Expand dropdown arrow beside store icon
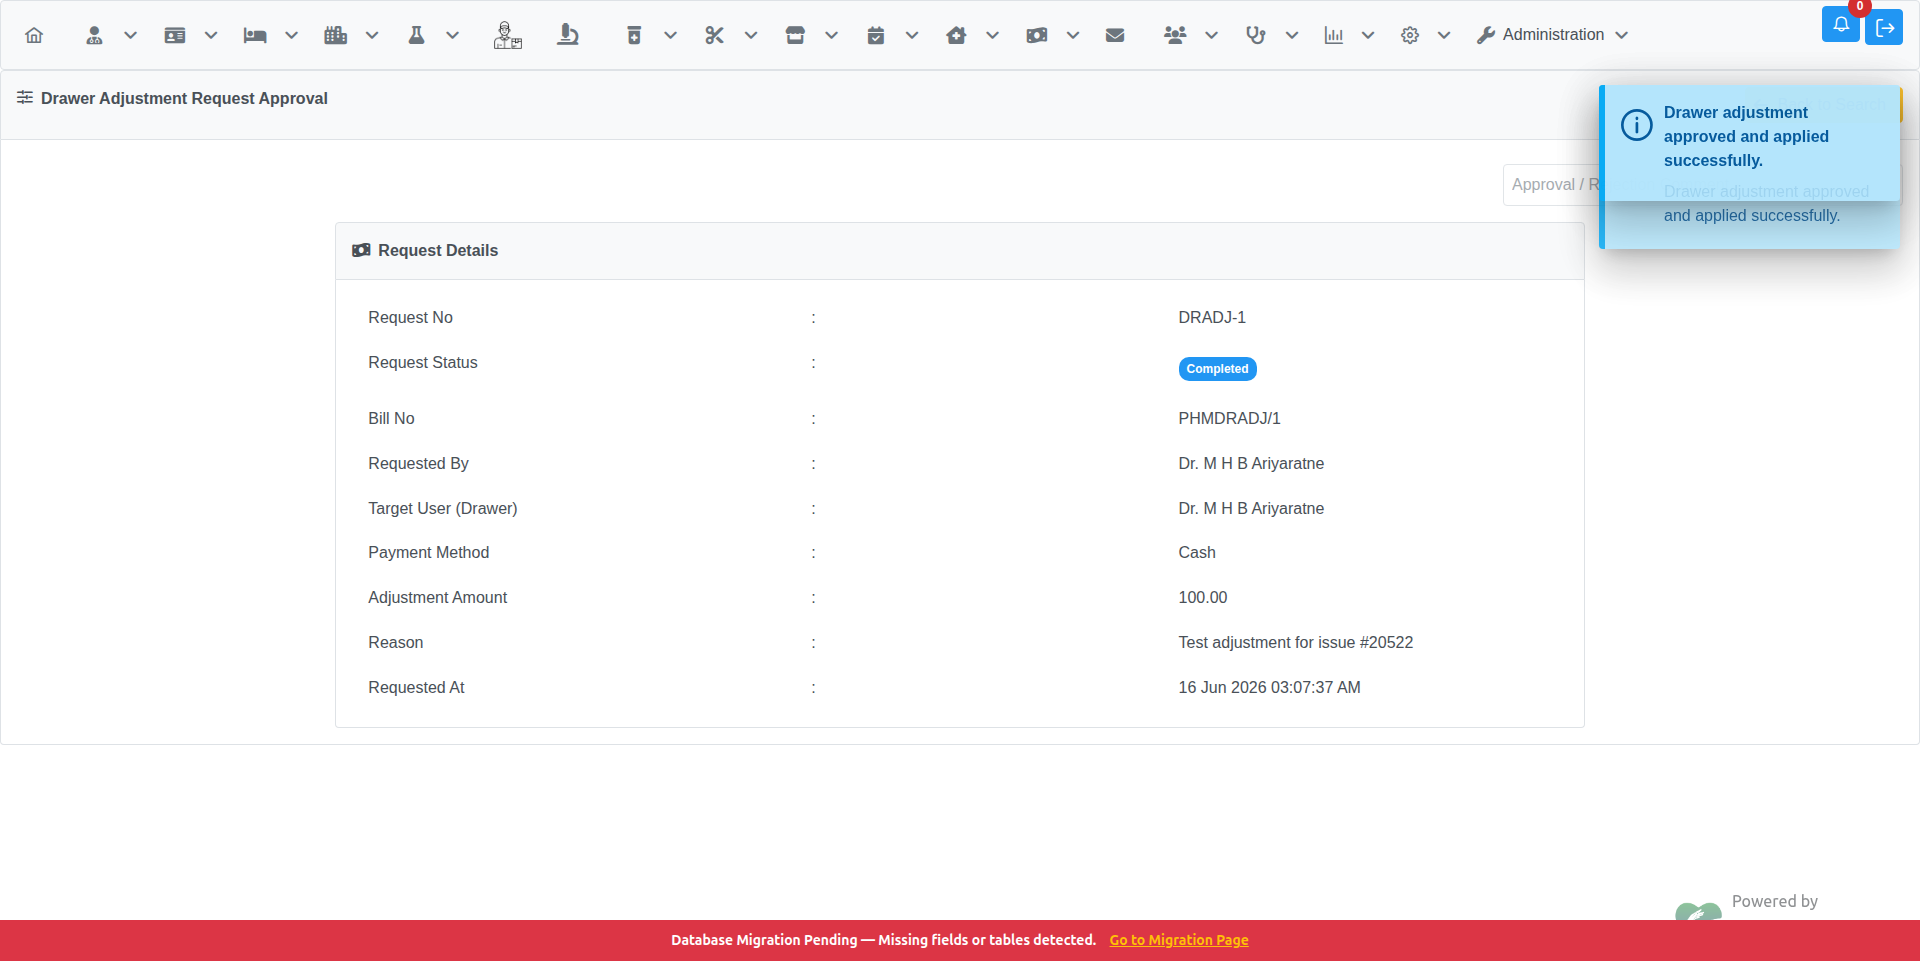Screen dimensions: 1920x961 (831, 35)
